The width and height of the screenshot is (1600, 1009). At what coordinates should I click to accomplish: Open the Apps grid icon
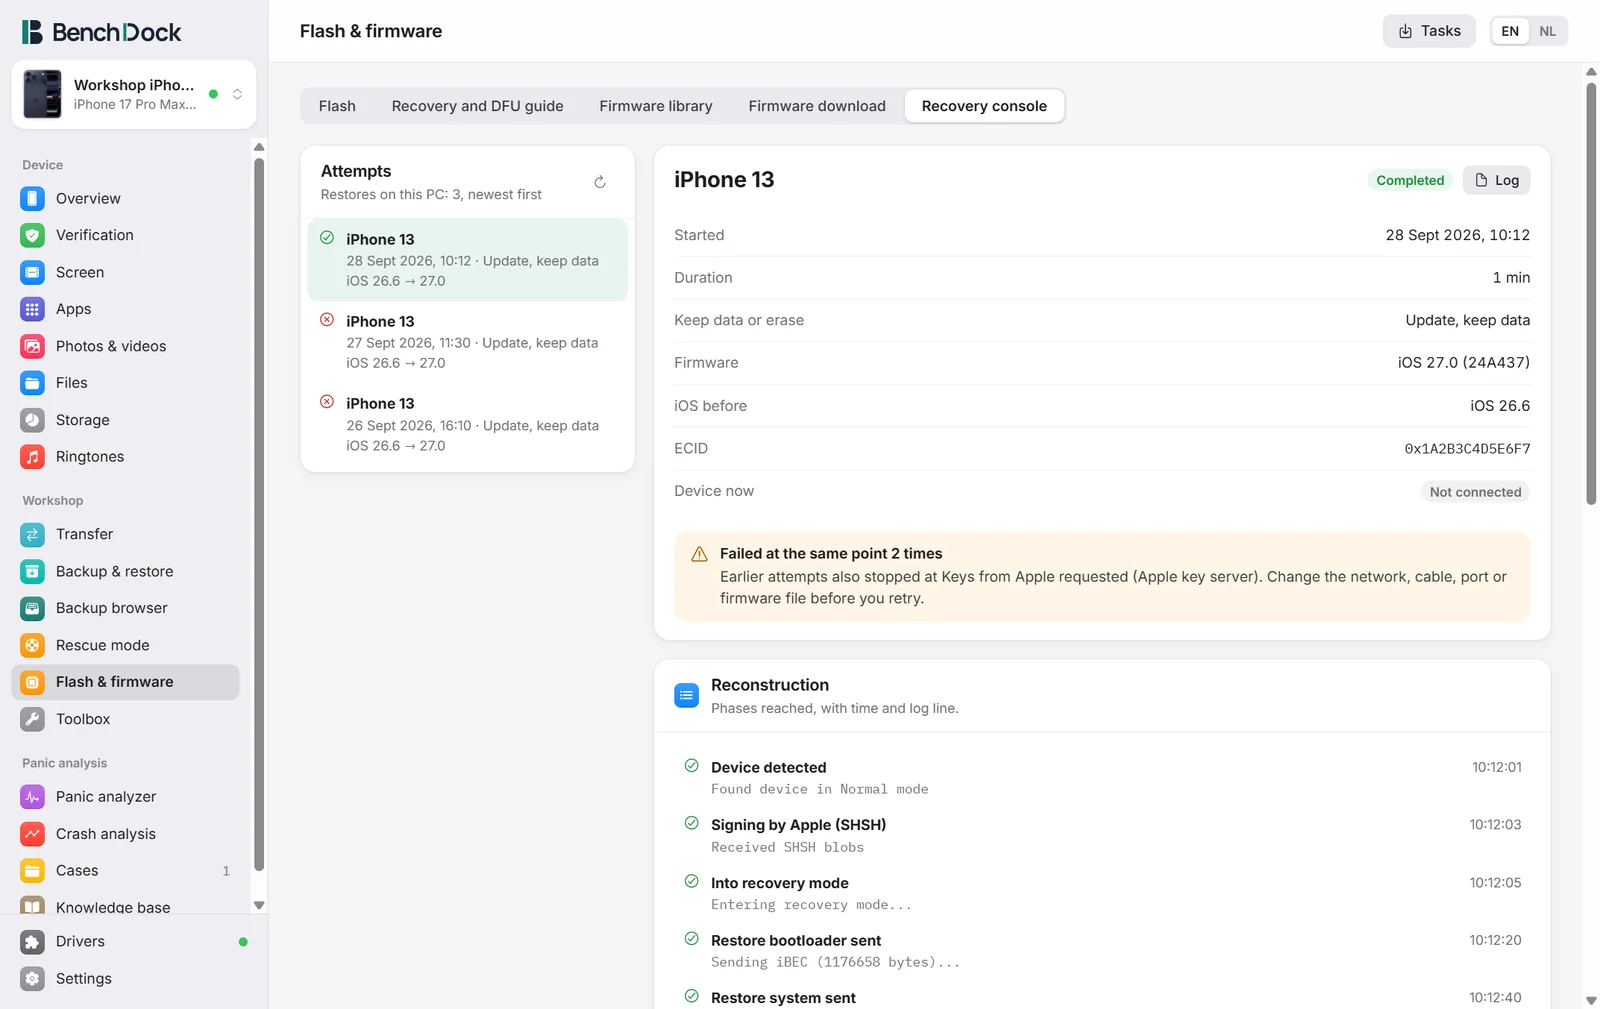tap(32, 309)
